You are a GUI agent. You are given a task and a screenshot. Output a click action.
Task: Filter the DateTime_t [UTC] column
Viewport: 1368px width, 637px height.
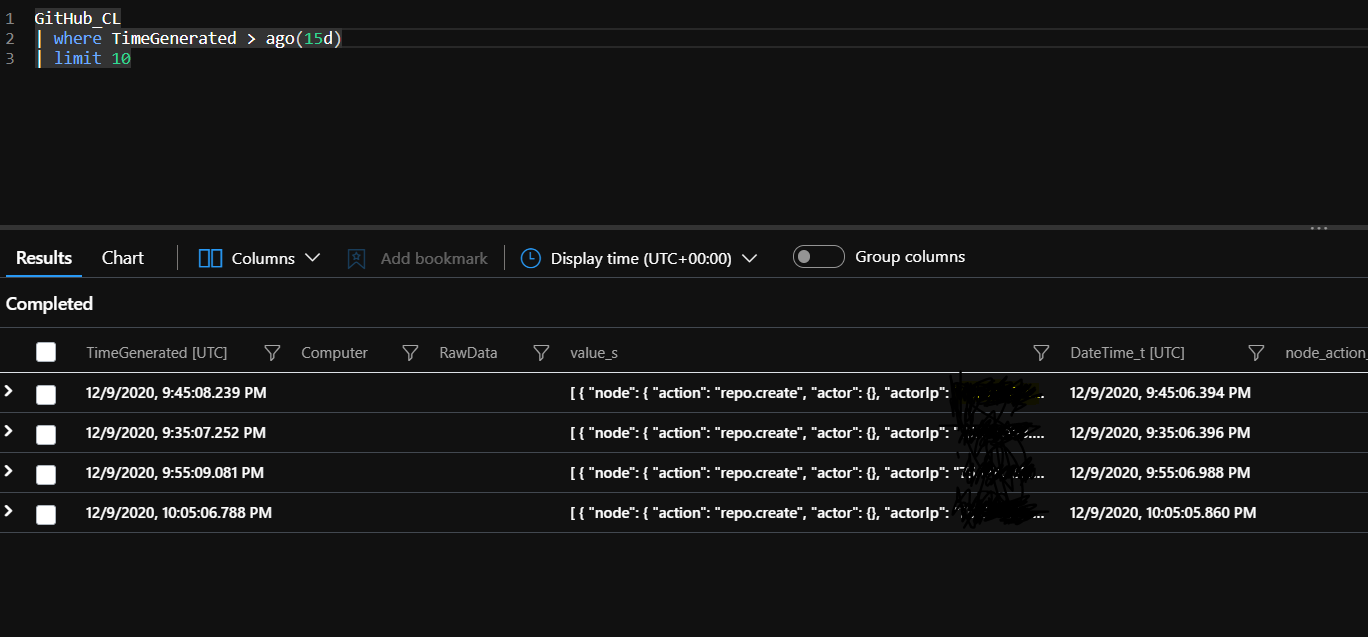[1257, 353]
